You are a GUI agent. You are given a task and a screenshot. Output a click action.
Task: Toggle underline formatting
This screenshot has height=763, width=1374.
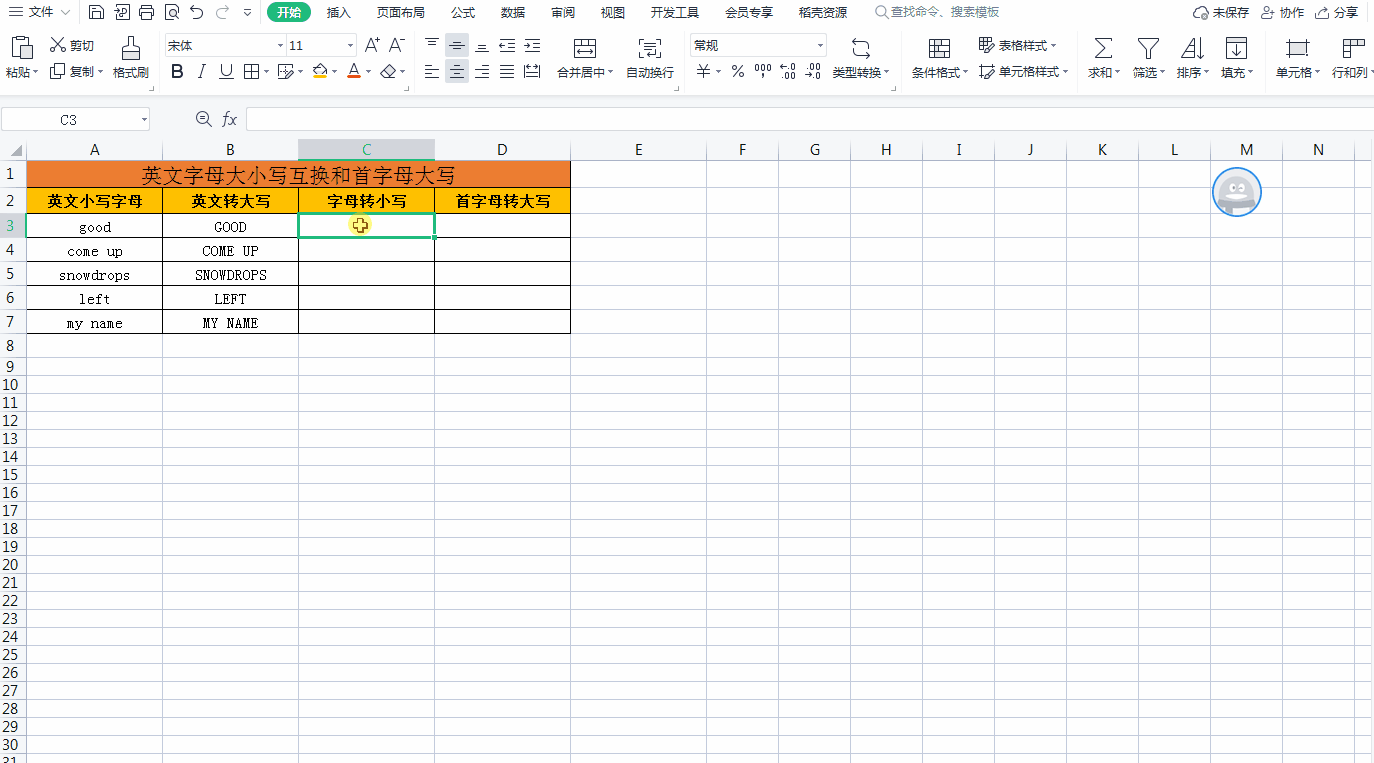point(226,72)
